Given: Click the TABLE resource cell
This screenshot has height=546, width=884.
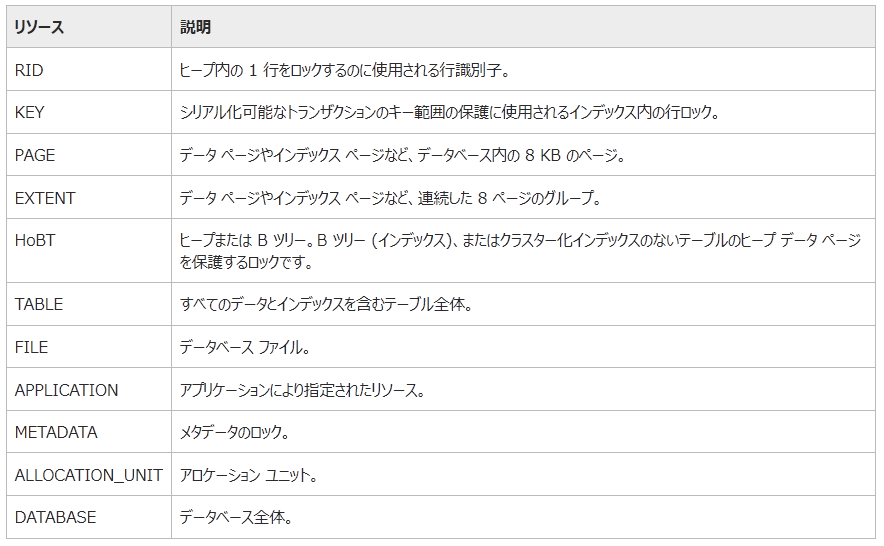Looking at the screenshot, I should (39, 304).
